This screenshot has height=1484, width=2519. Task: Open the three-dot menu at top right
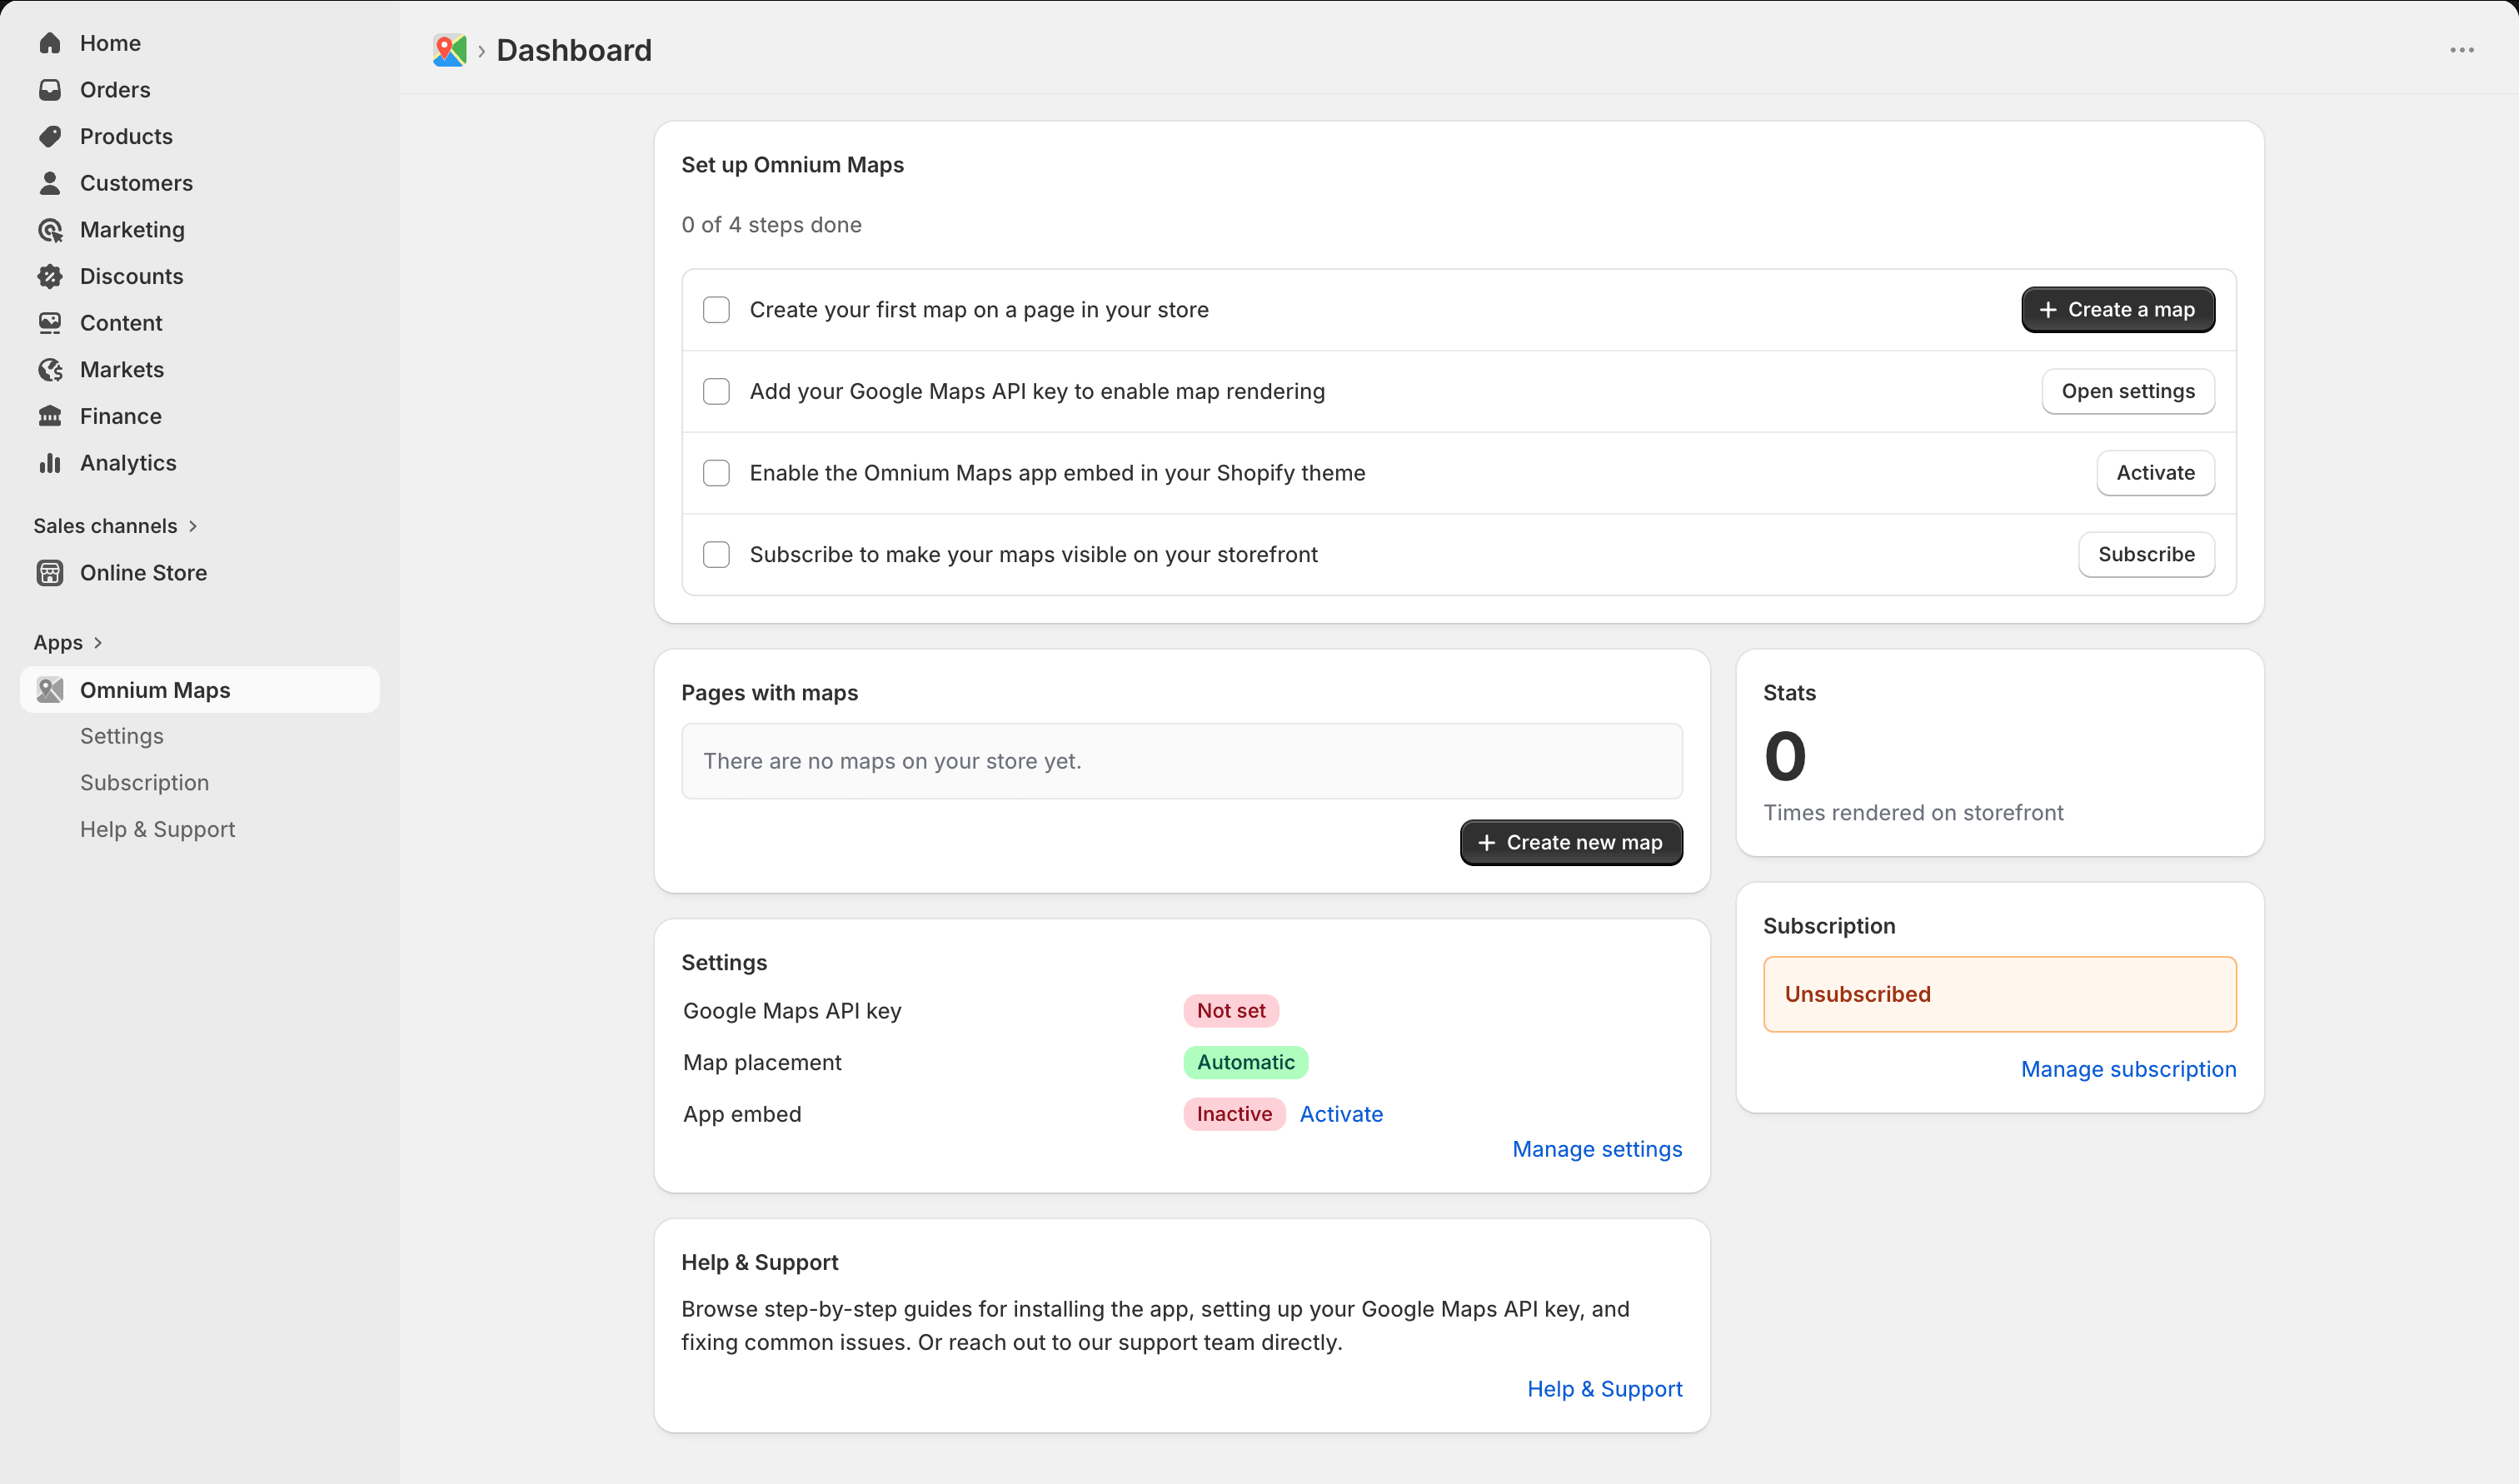2461,50
